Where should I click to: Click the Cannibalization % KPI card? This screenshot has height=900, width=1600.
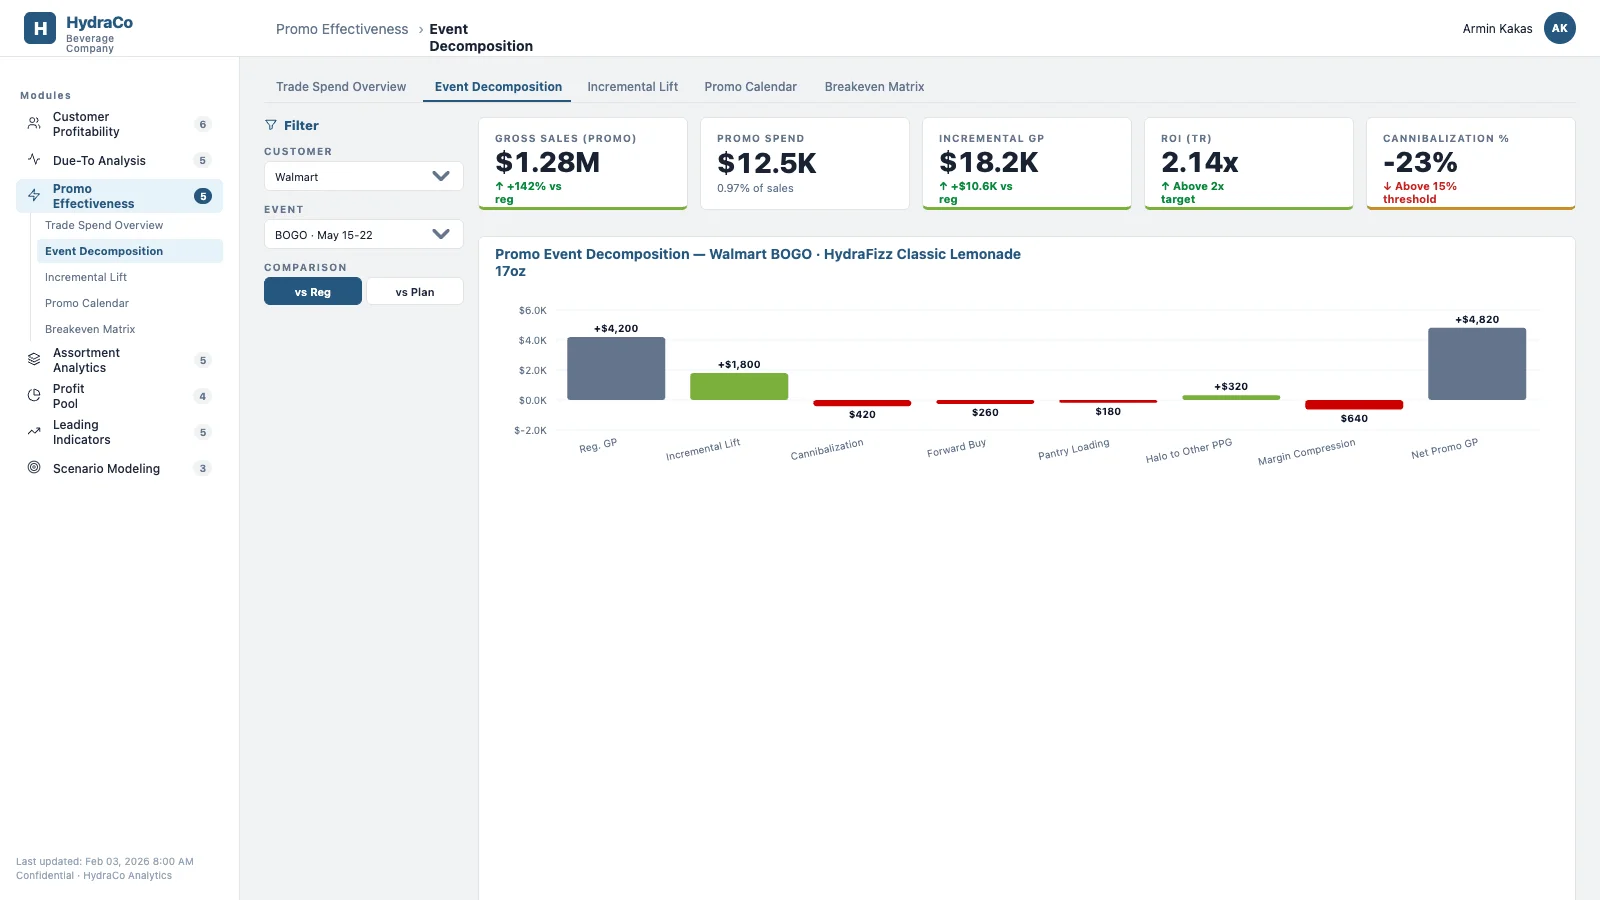1471,164
